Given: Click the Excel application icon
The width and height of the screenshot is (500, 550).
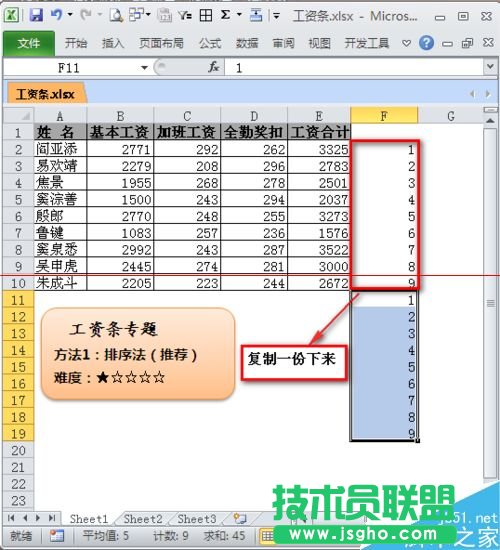Looking at the screenshot, I should 11,15.
